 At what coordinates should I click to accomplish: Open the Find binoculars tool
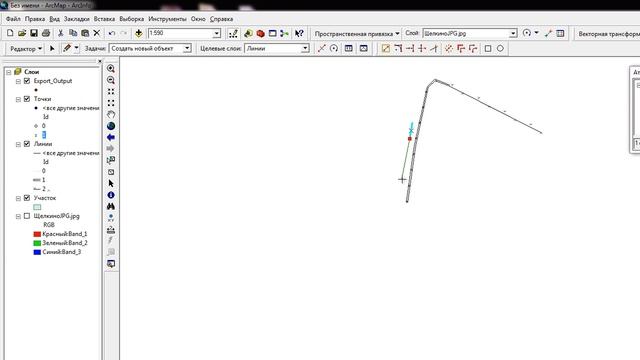click(111, 207)
